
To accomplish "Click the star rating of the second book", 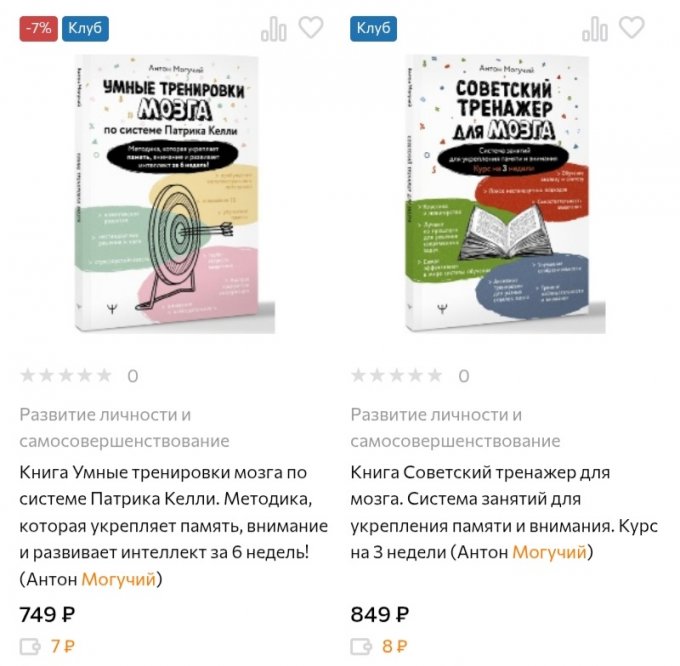I will coord(397,375).
